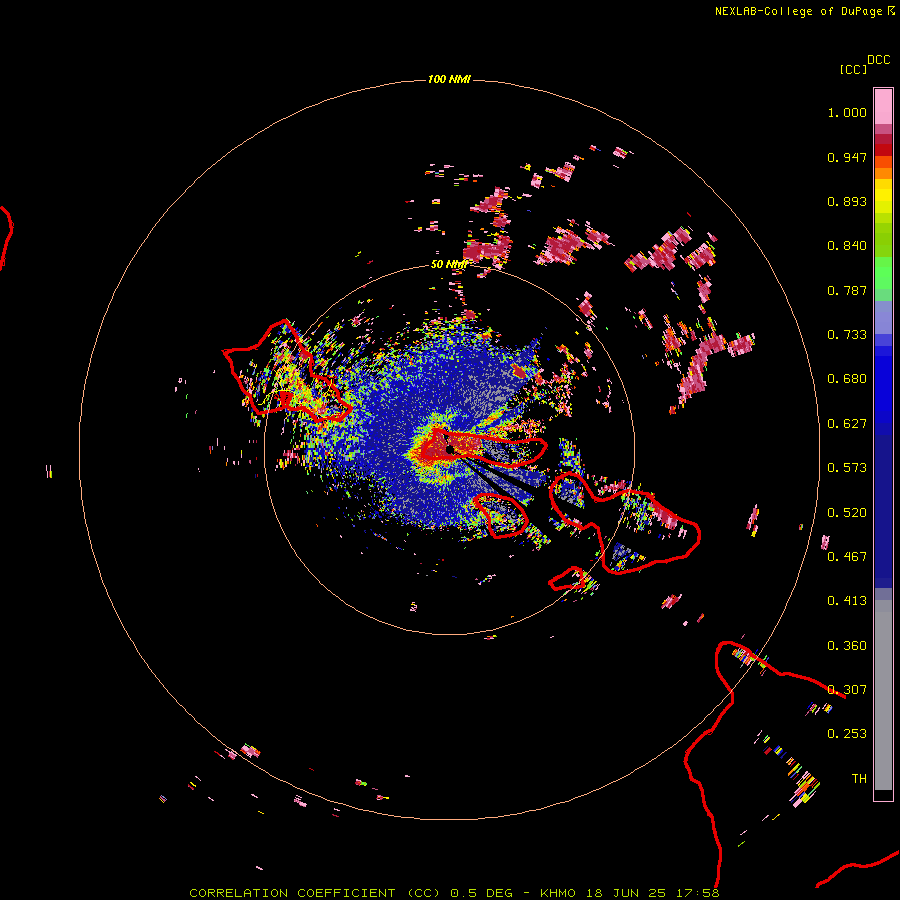Click the 0.467 scale value
The image size is (900, 900).
click(847, 557)
